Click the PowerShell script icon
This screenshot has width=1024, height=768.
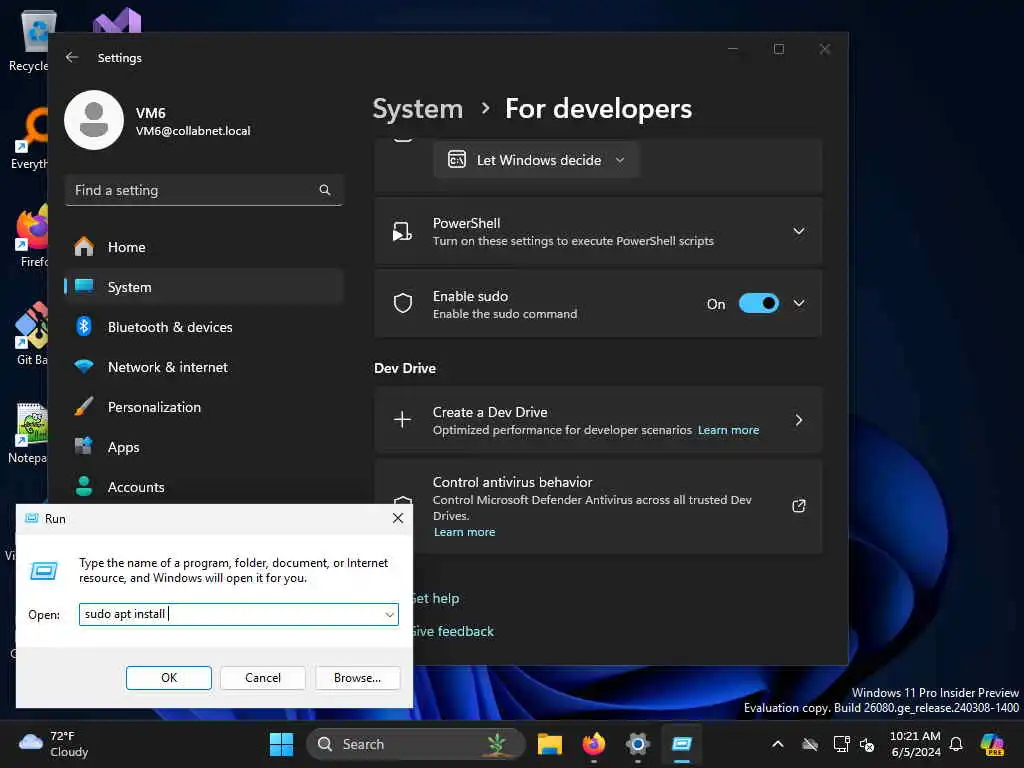(402, 231)
